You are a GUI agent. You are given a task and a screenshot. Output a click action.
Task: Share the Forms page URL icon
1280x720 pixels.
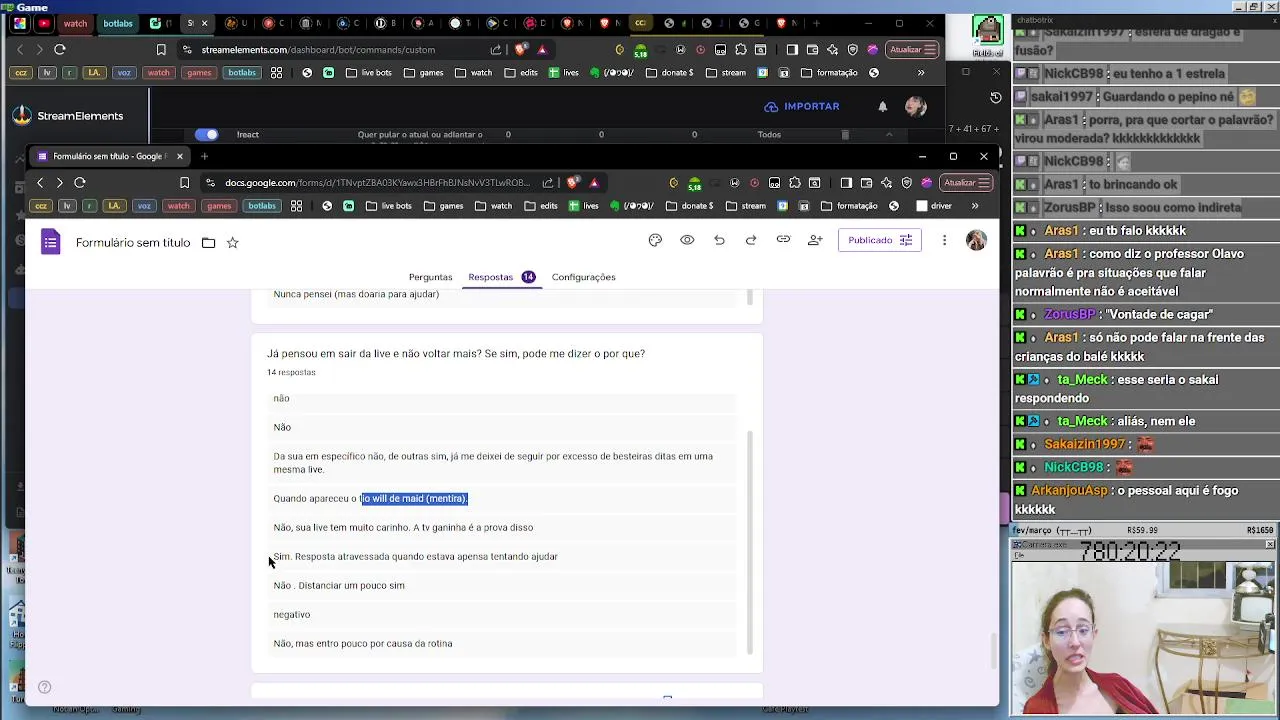coord(548,183)
